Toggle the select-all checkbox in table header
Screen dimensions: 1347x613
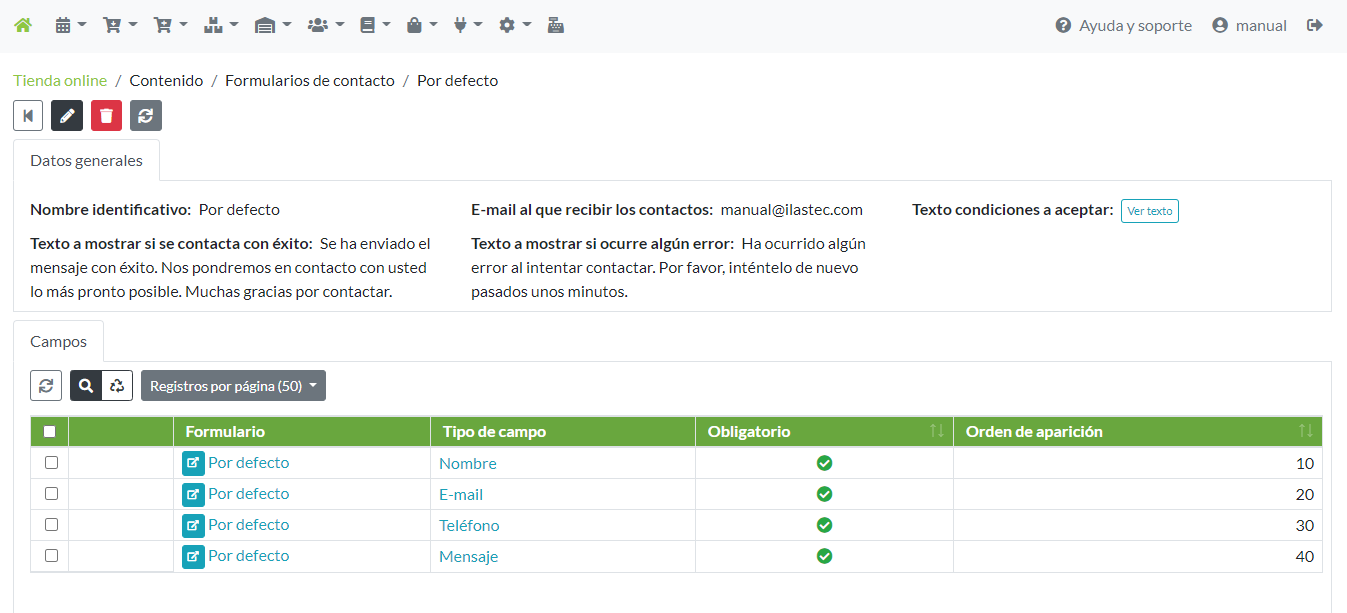tap(50, 432)
